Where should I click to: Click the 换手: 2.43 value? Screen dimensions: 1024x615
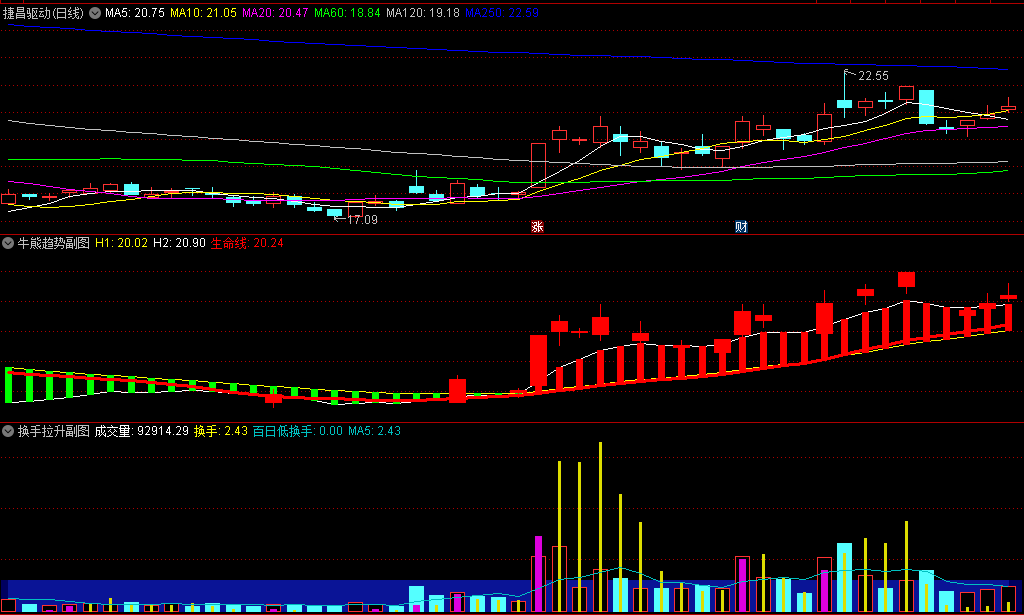point(221,431)
